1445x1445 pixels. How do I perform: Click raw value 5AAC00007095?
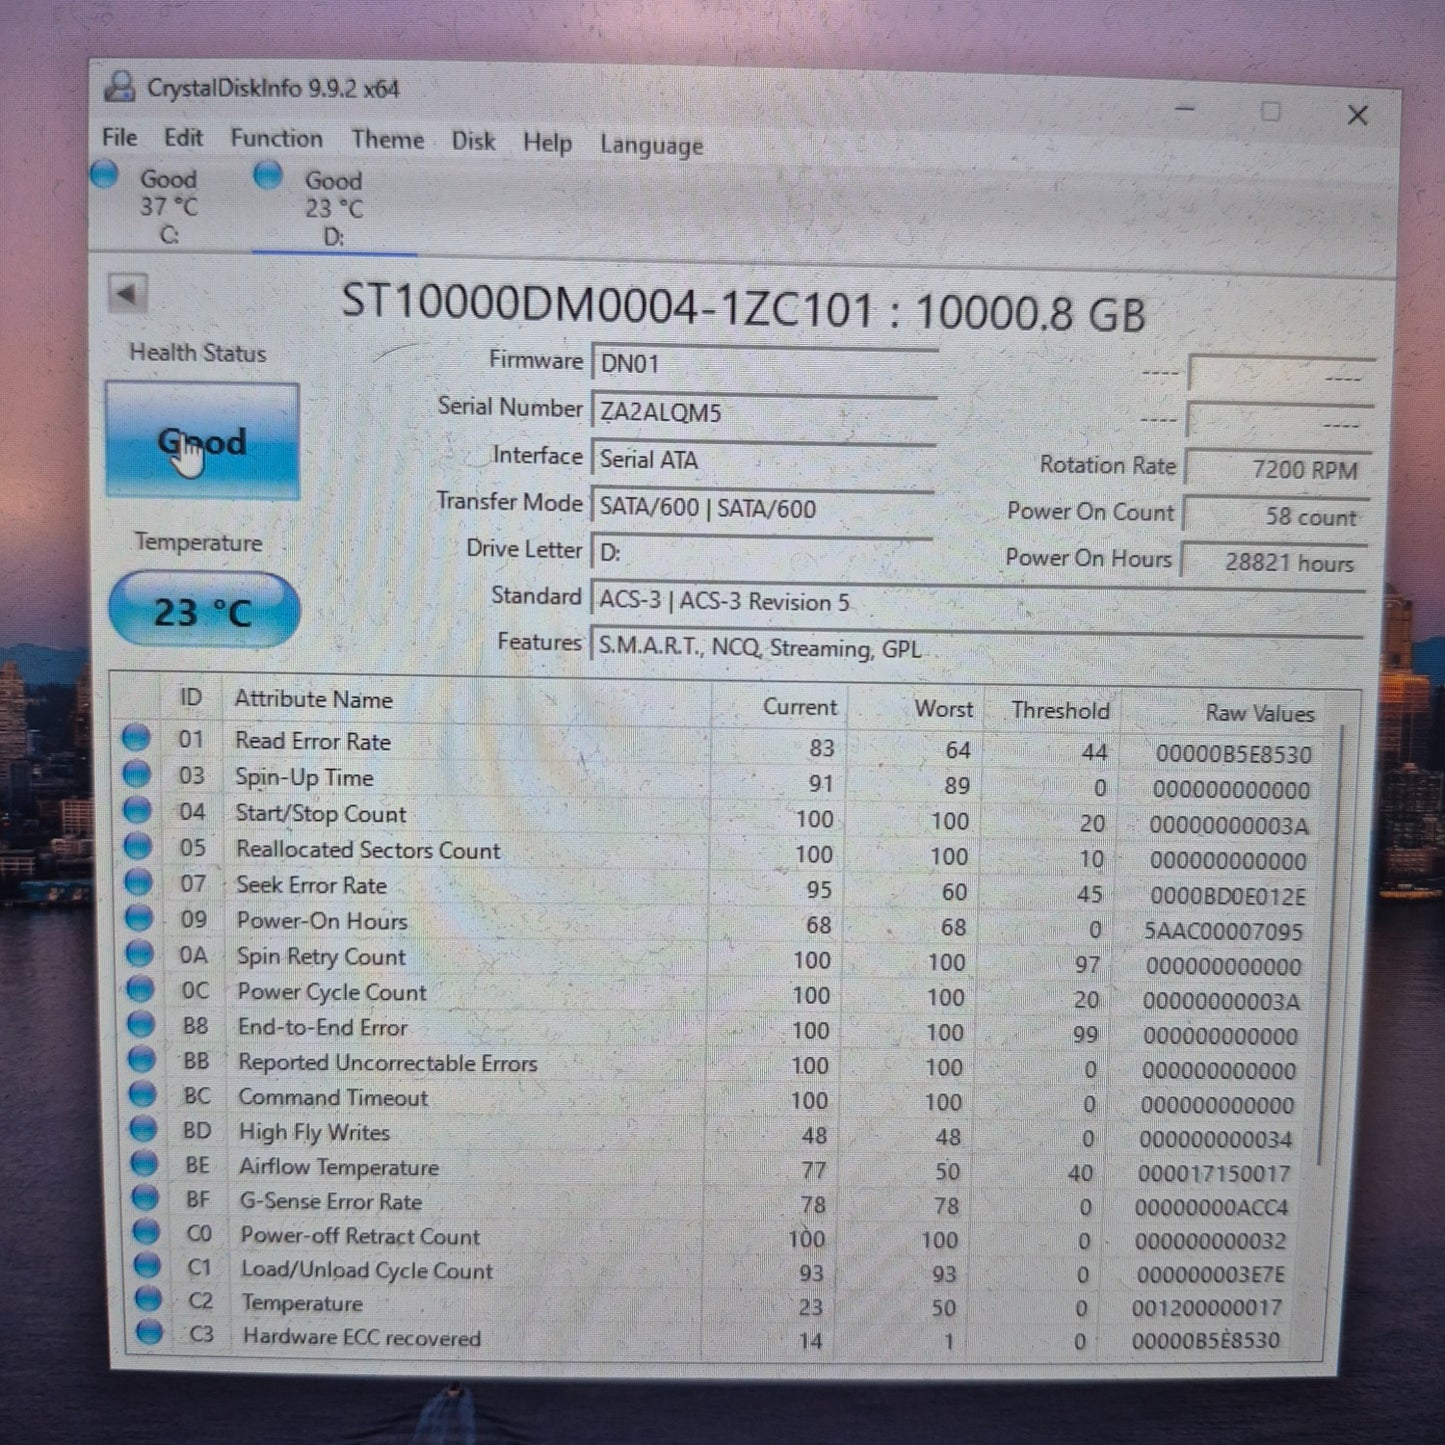[1224, 932]
